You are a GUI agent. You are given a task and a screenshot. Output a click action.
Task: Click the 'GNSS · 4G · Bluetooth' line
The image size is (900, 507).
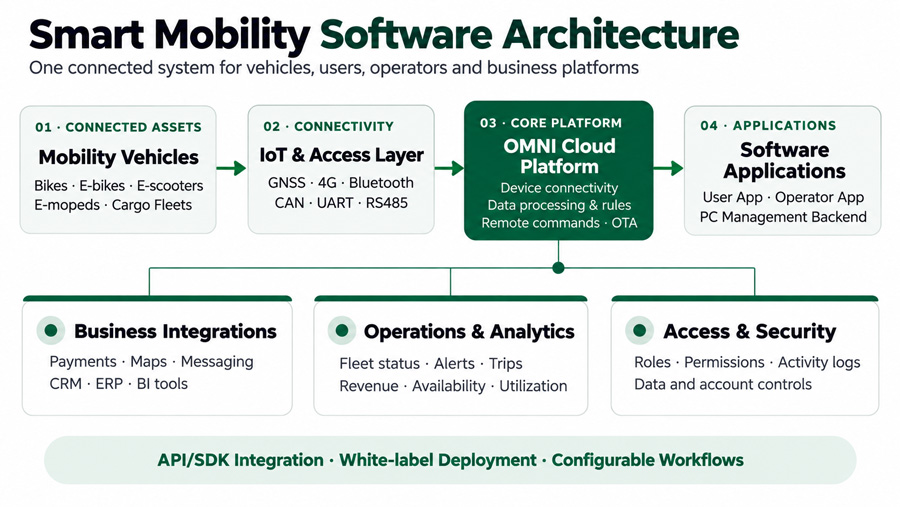(341, 183)
